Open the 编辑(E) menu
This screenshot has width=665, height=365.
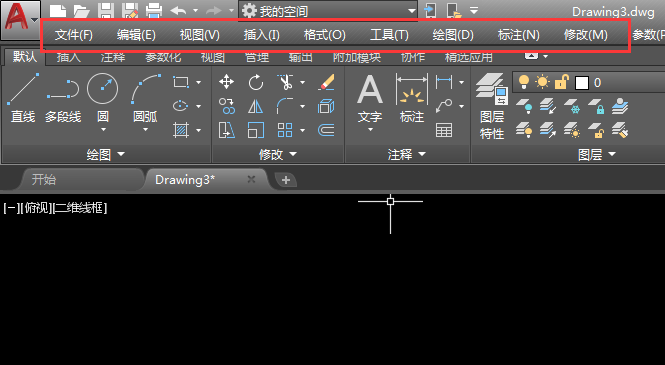point(136,35)
